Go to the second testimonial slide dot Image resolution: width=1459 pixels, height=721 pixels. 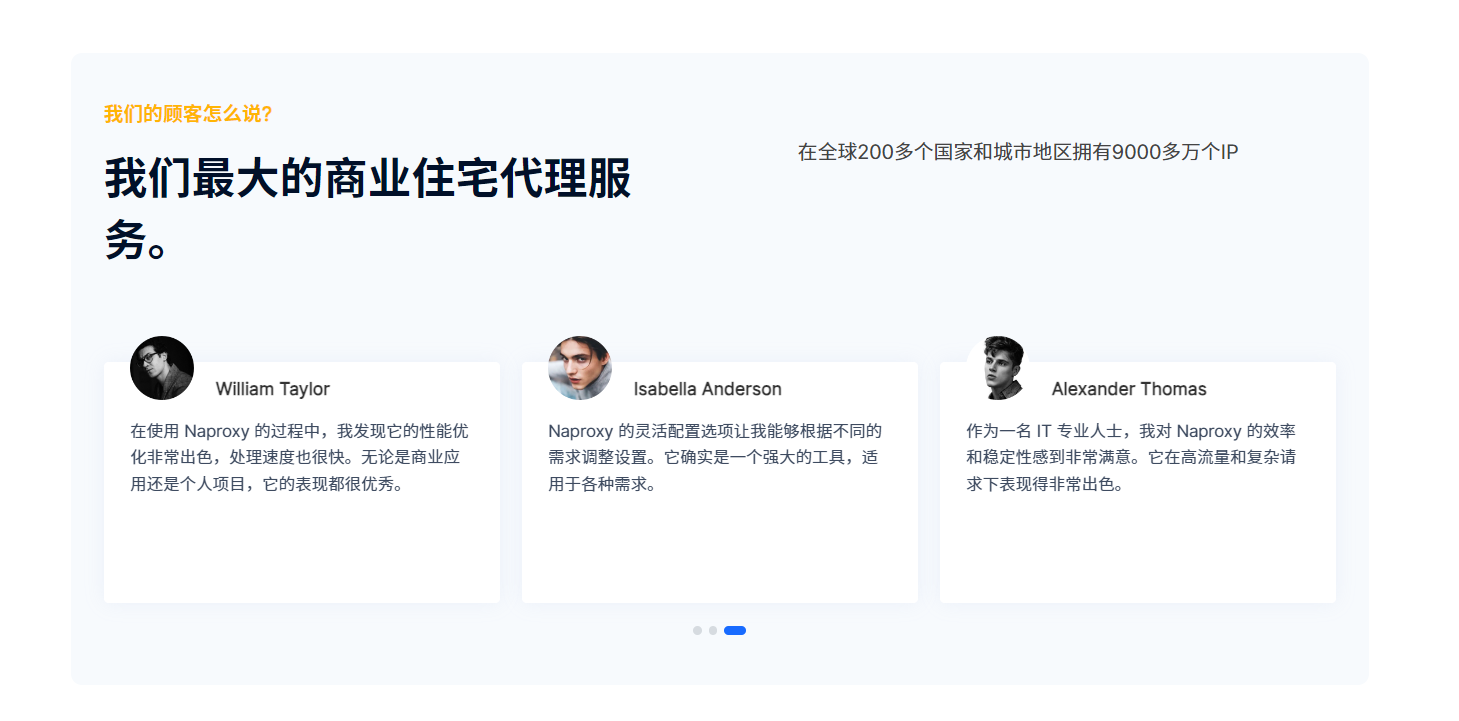[713, 630]
